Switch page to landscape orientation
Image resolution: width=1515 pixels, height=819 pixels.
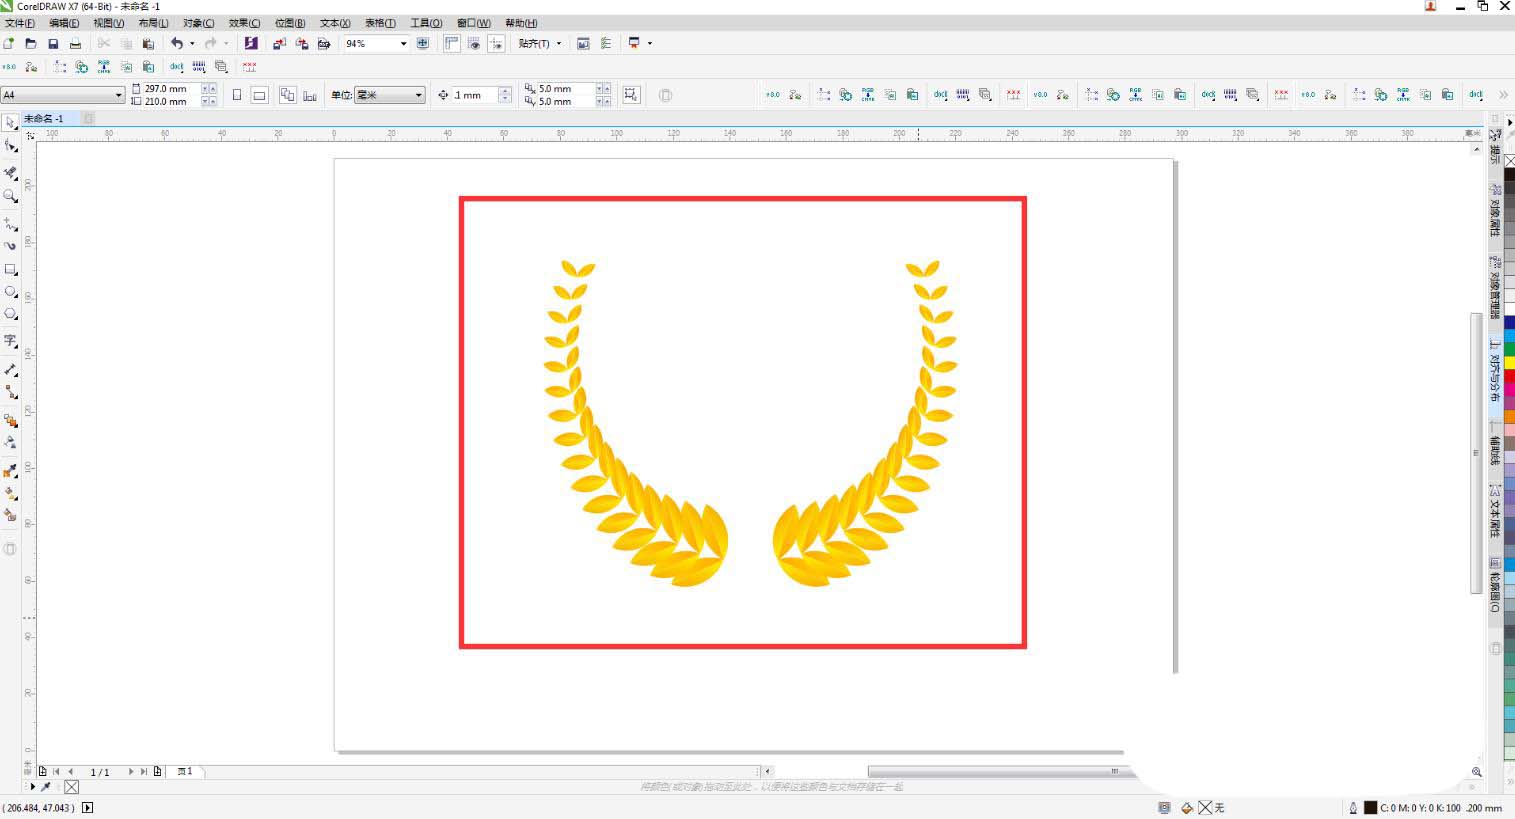click(259, 95)
